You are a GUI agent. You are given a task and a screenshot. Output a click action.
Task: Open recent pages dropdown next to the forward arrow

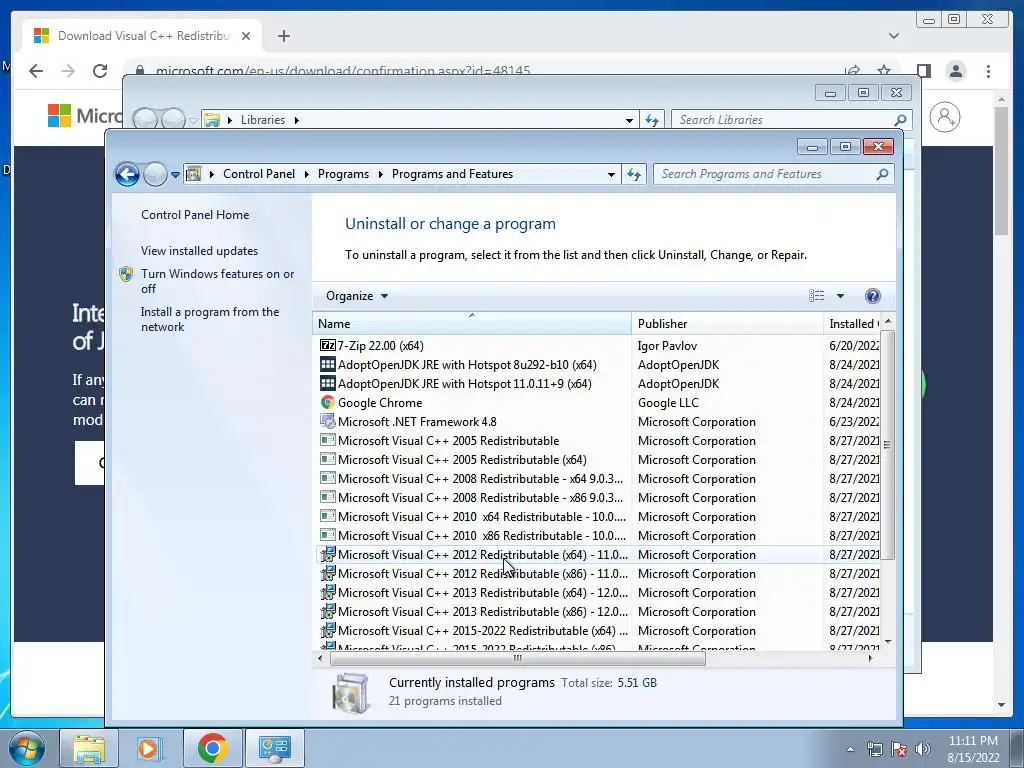[x=175, y=174]
